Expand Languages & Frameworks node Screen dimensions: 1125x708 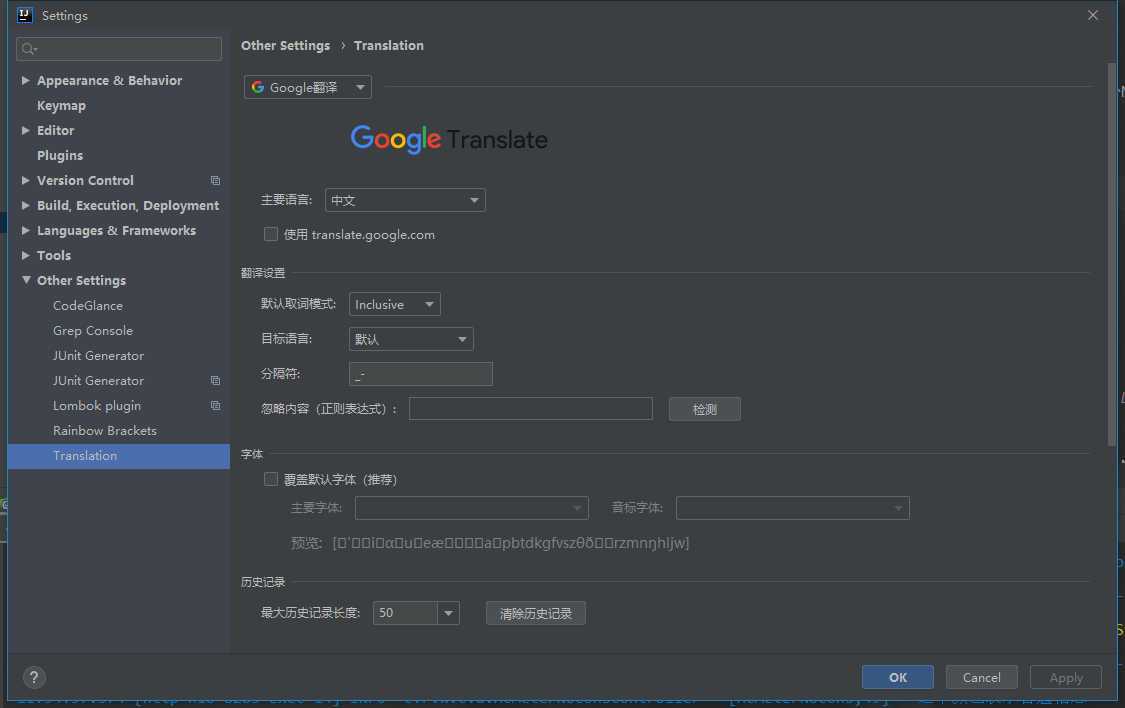26,231
